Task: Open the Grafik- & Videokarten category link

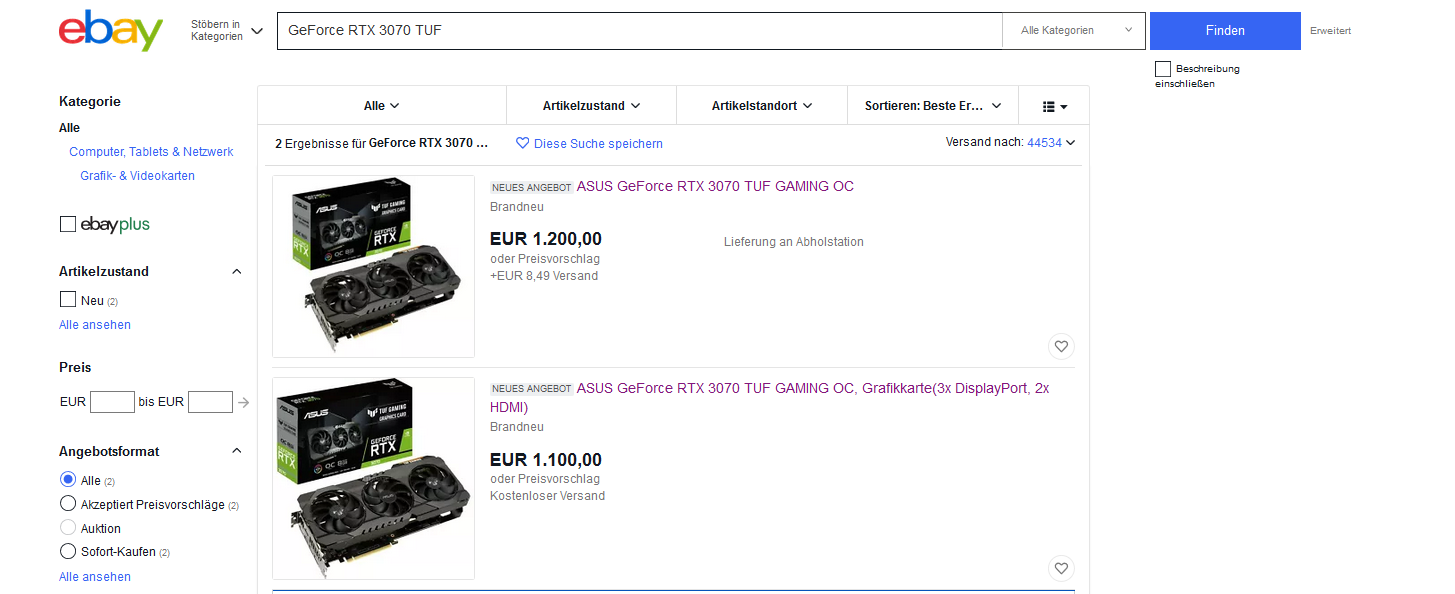Action: point(137,176)
